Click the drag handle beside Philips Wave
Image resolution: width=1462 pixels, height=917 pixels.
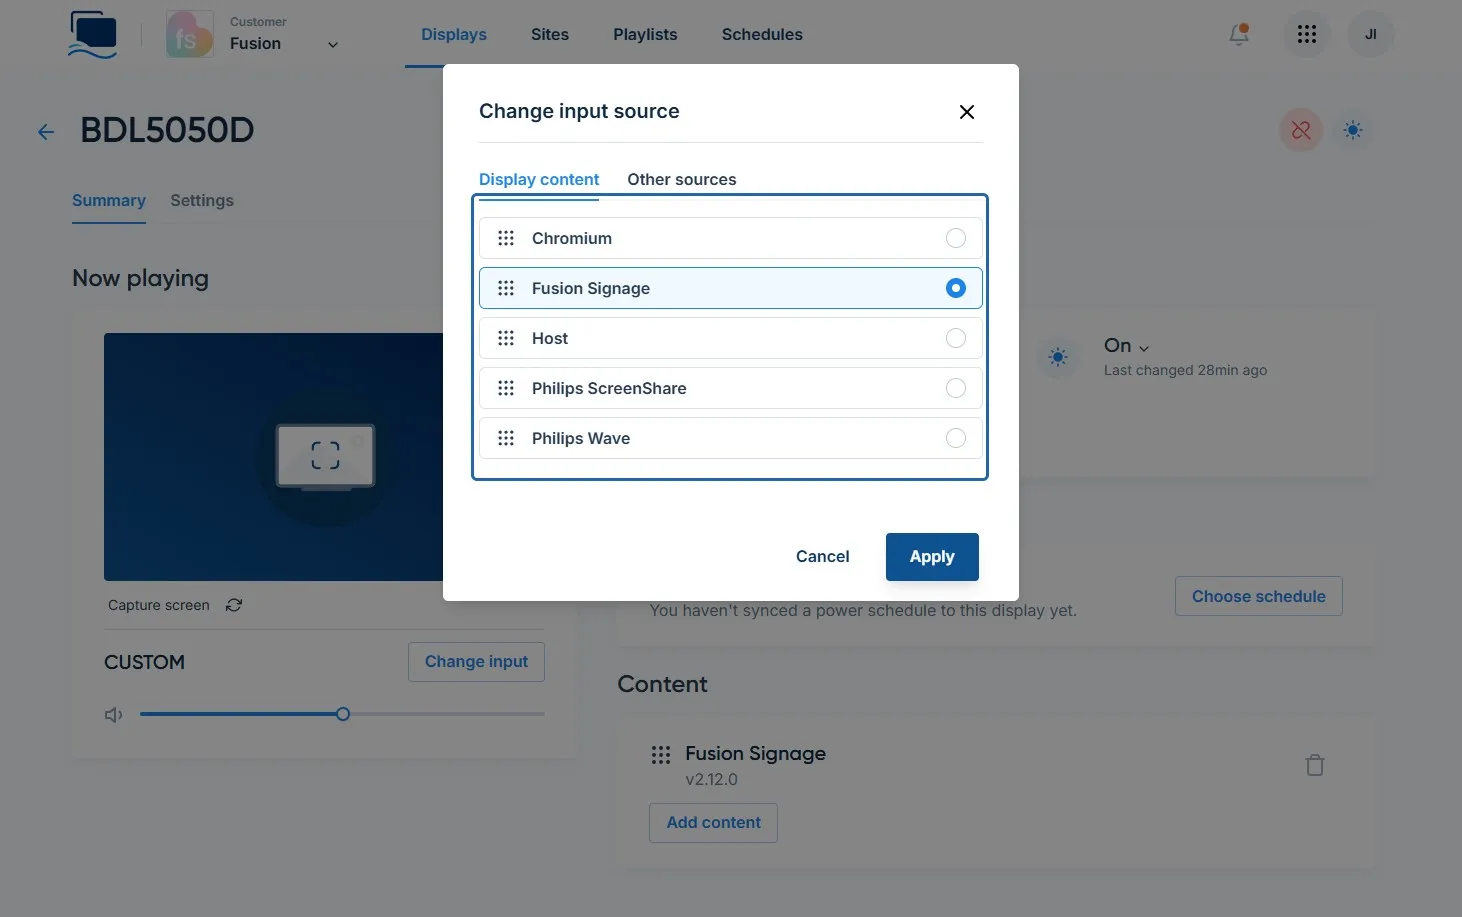click(x=506, y=438)
